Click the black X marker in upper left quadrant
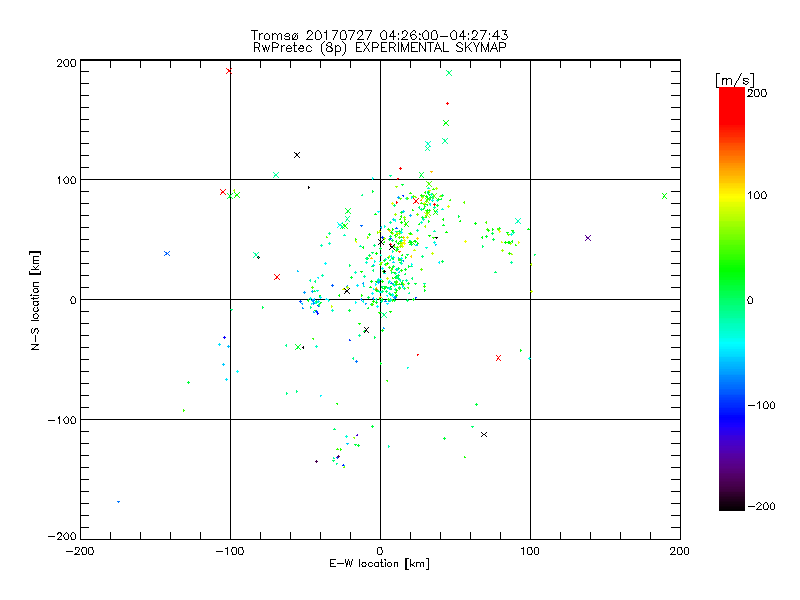 tap(297, 155)
